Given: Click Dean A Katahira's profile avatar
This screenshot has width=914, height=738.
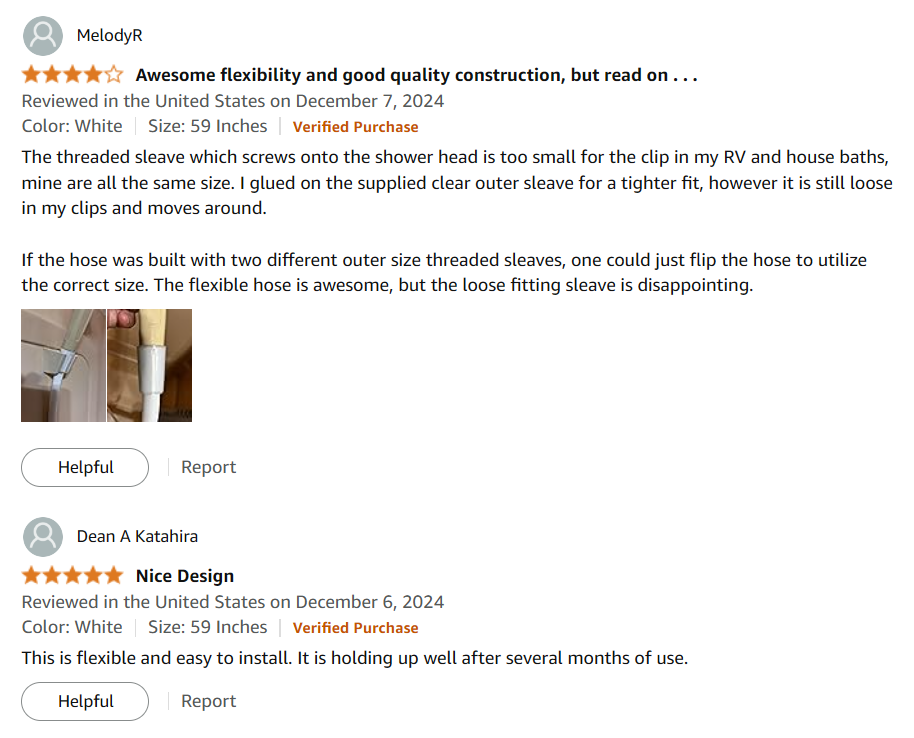Looking at the screenshot, I should pos(42,536).
